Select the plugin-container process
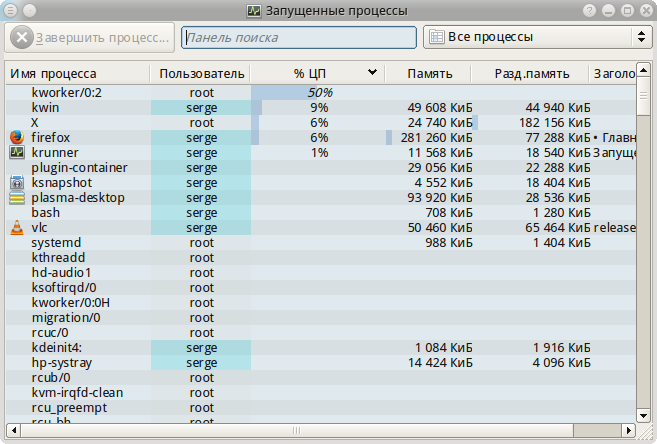Viewport: 657px width, 444px height. click(79, 168)
